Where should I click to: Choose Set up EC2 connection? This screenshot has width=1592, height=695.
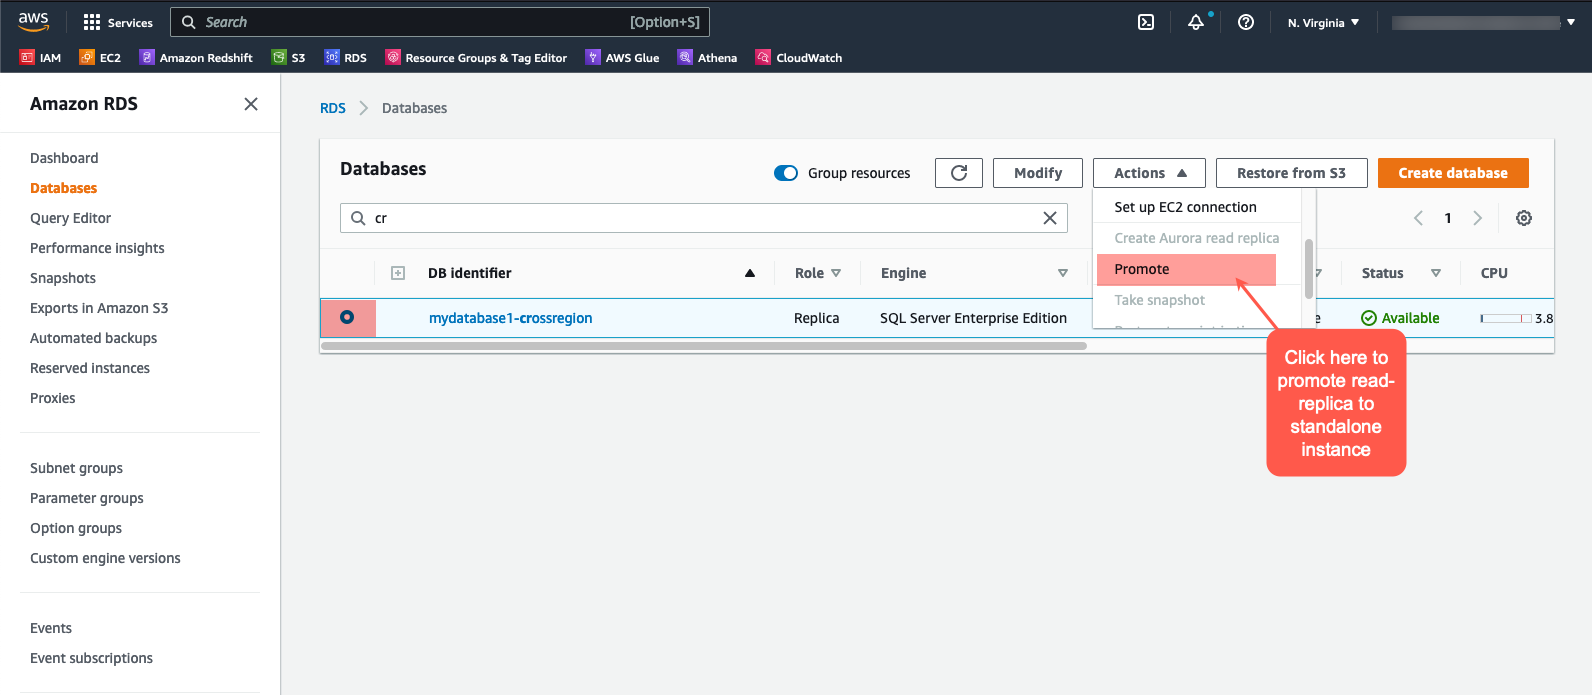click(1186, 207)
